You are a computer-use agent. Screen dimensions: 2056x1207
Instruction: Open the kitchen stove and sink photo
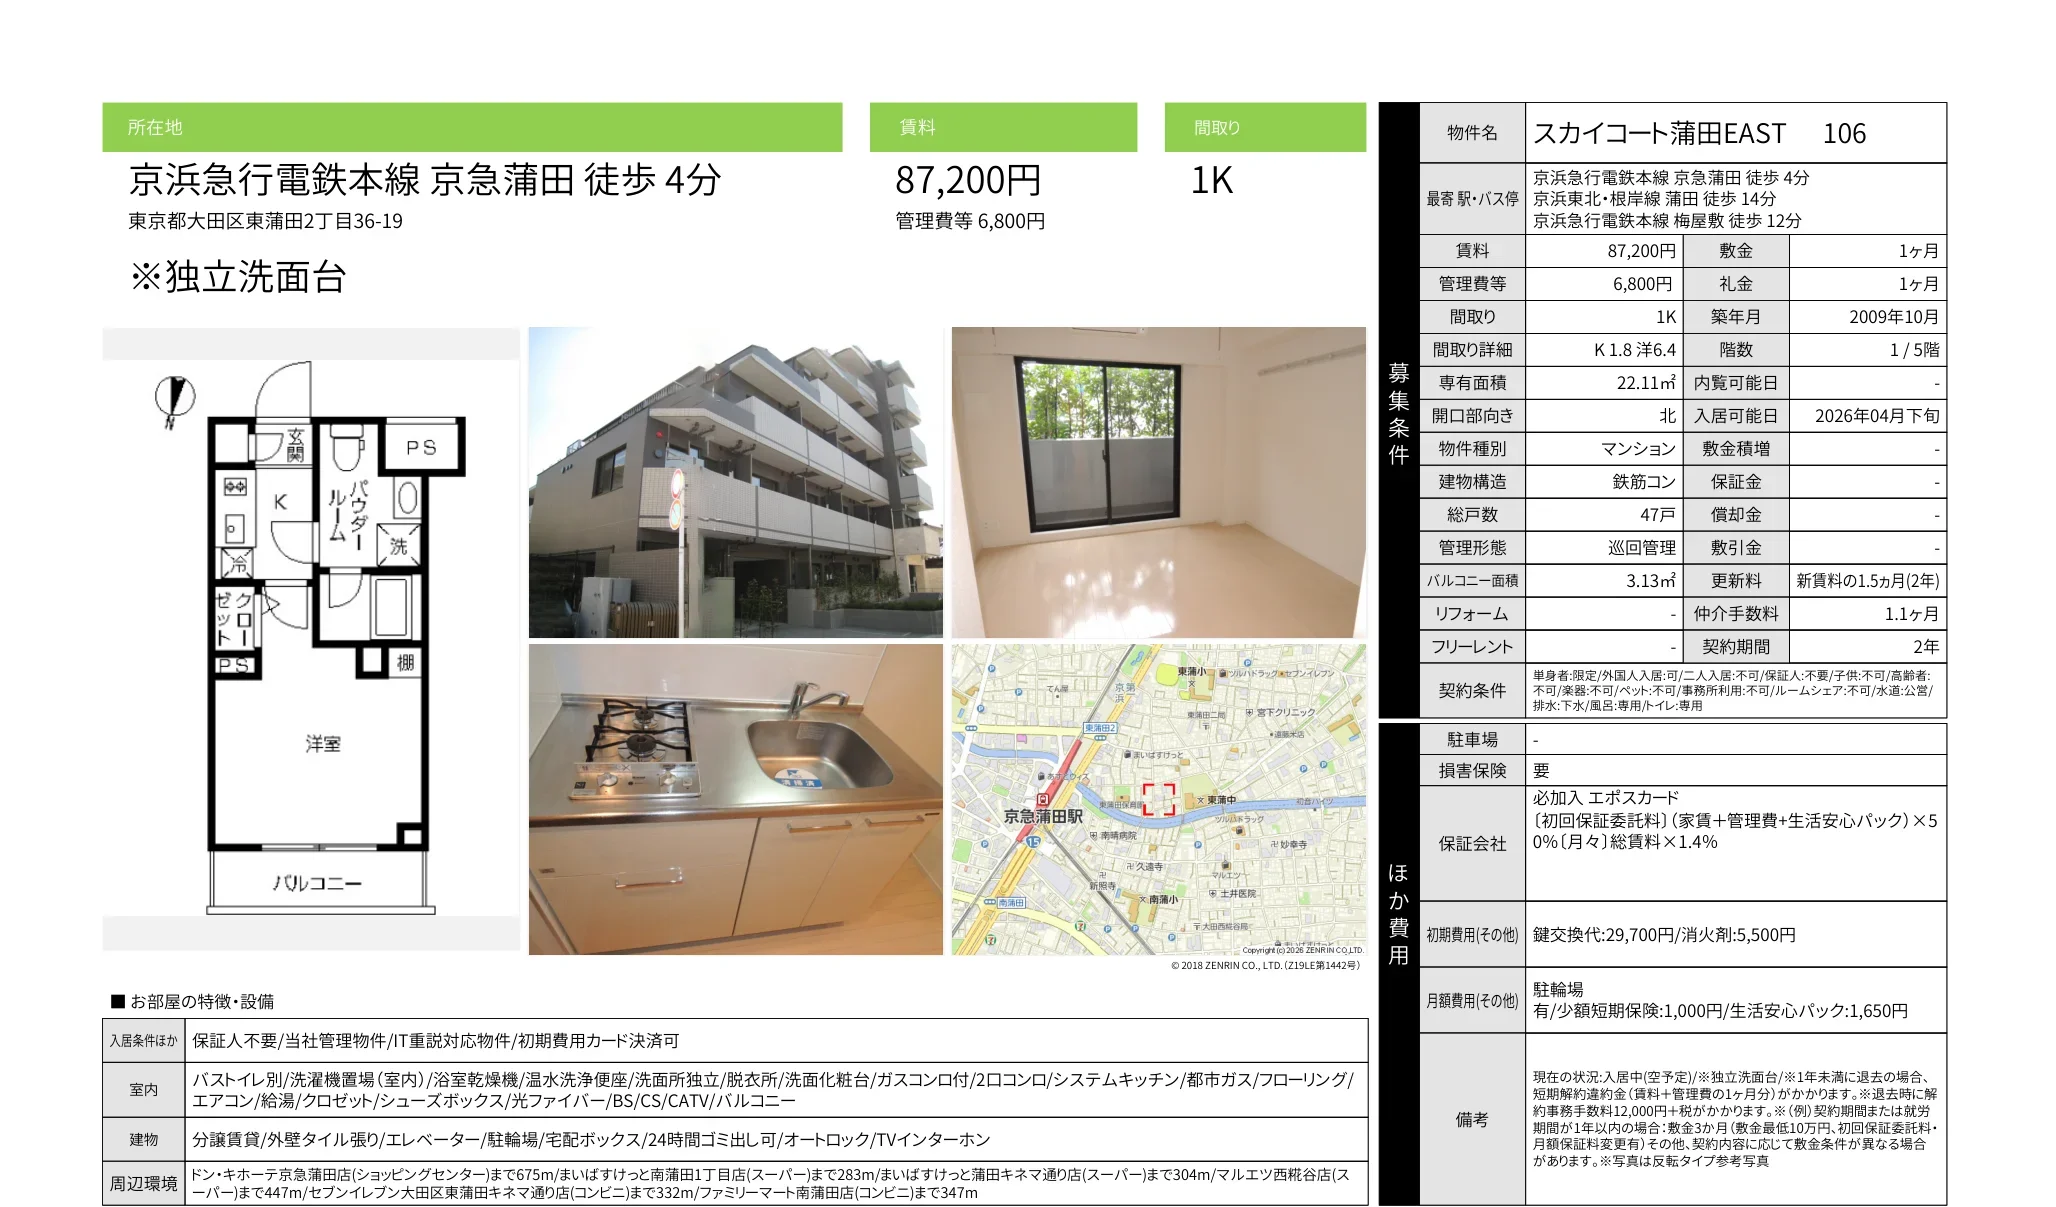tap(735, 799)
